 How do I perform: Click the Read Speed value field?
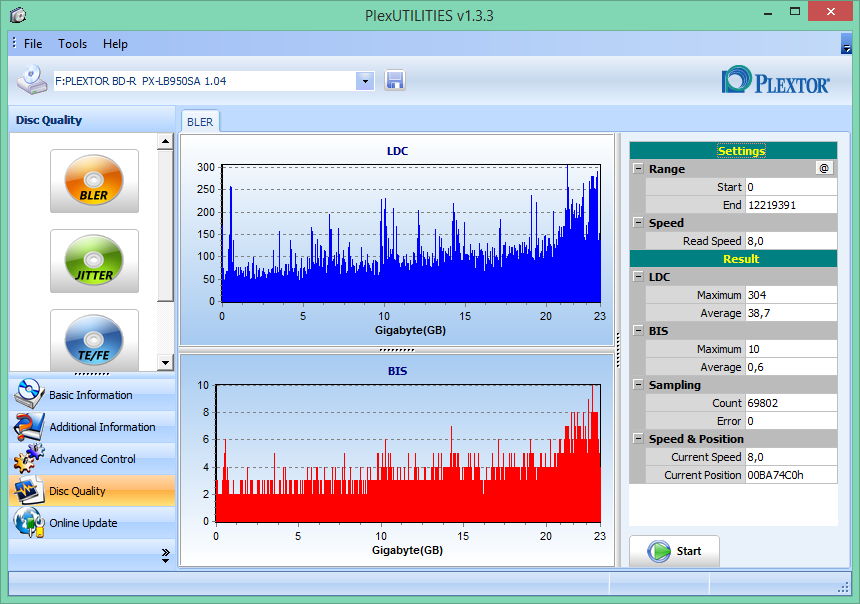pos(791,241)
